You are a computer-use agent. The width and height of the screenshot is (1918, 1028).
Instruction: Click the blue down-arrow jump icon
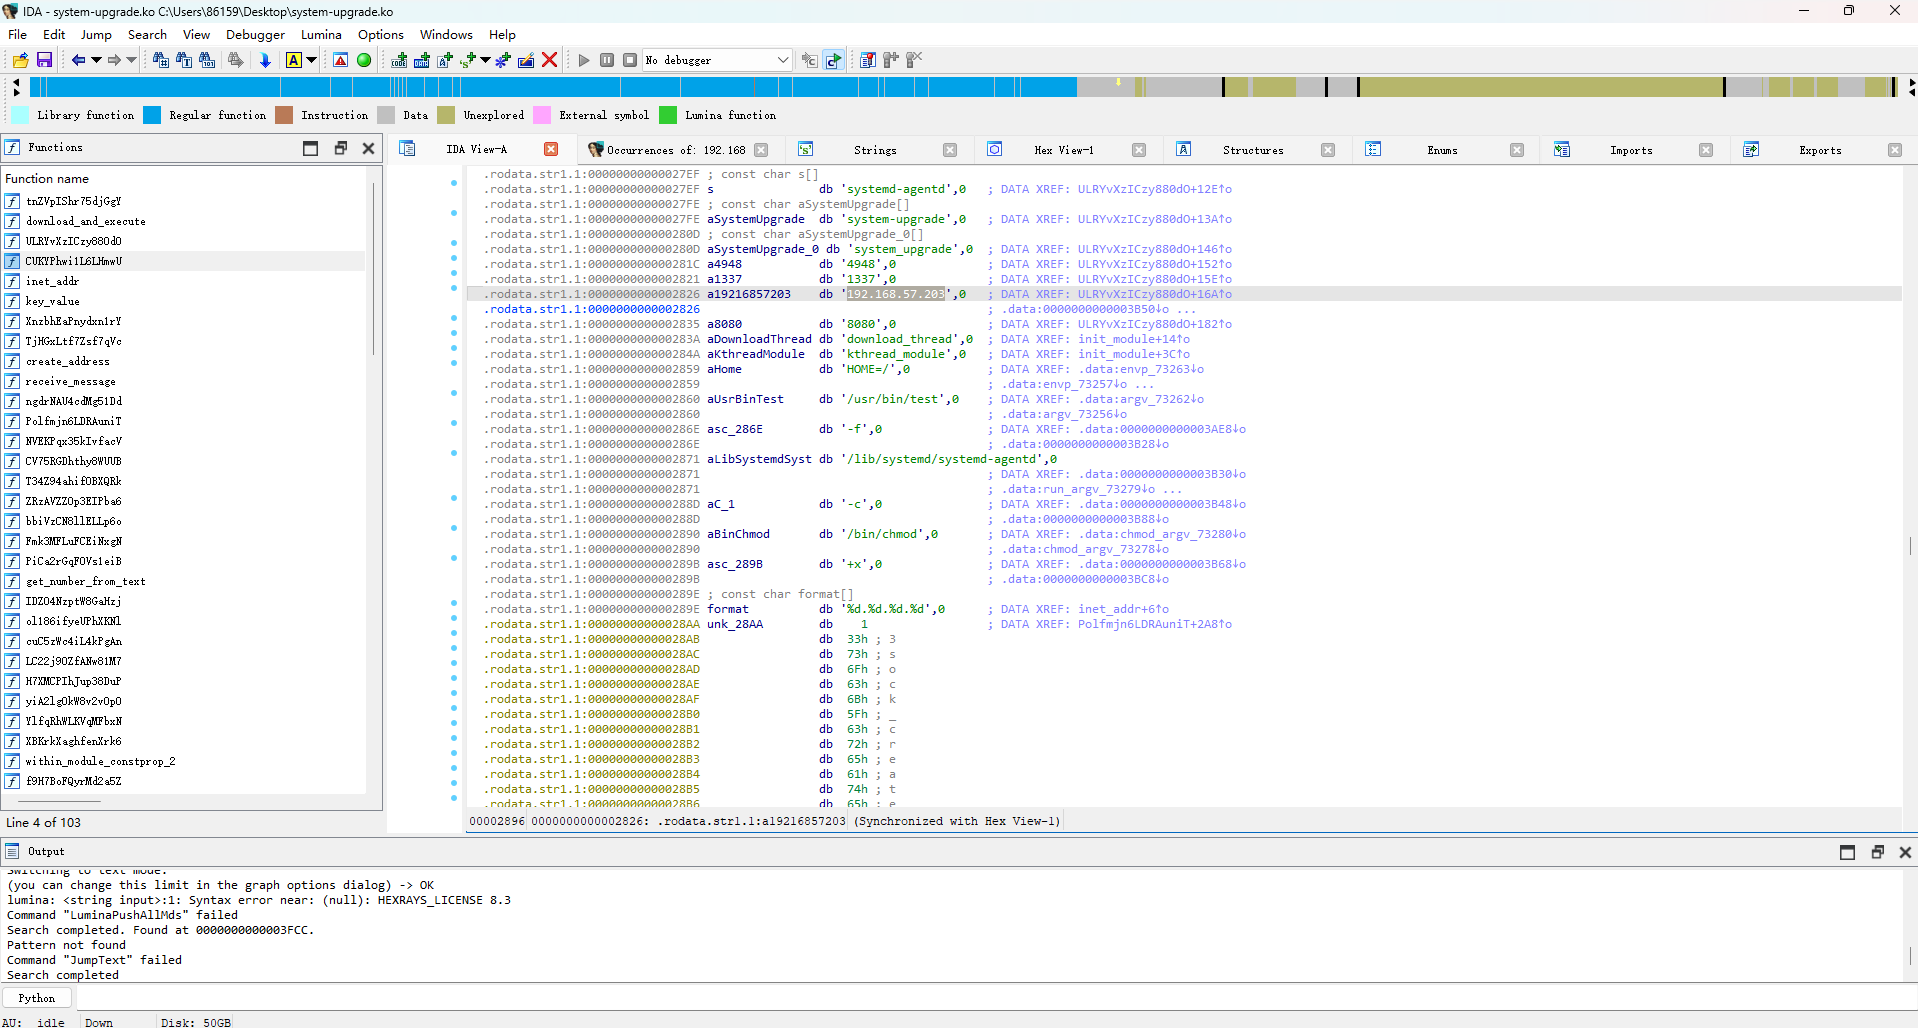point(265,60)
